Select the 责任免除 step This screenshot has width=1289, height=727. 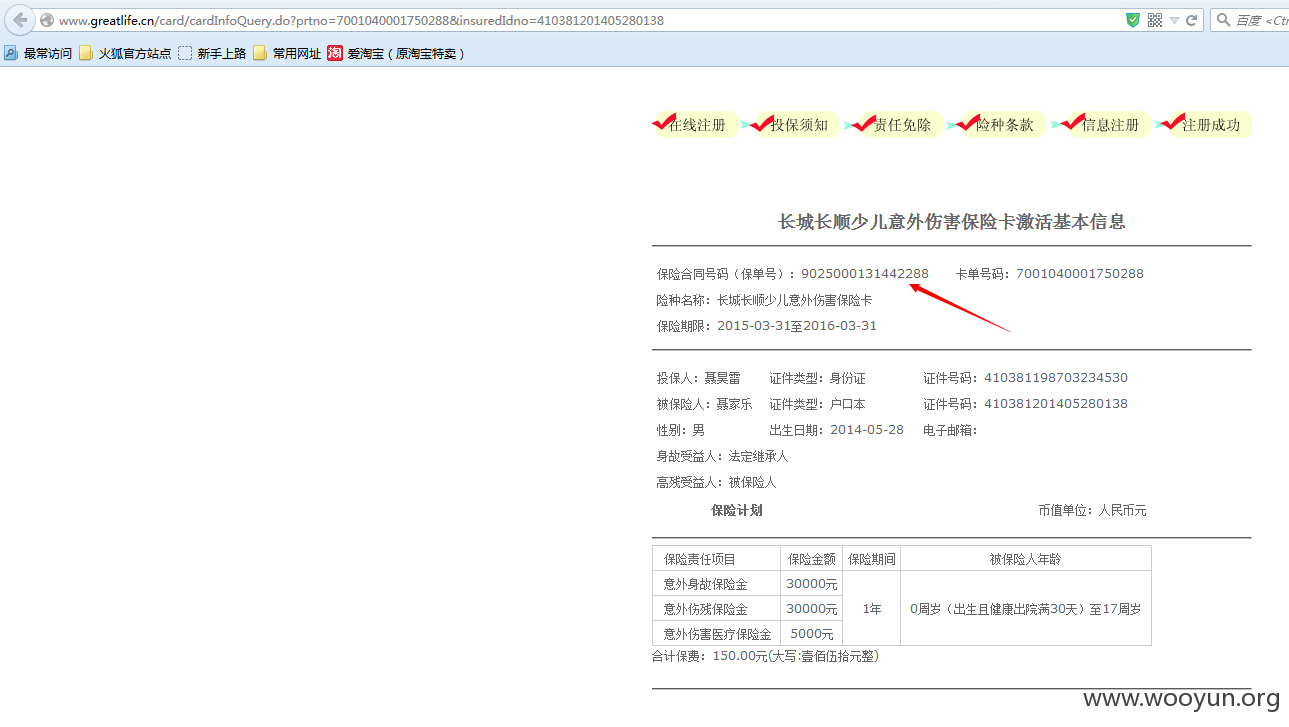pyautogui.click(x=899, y=125)
